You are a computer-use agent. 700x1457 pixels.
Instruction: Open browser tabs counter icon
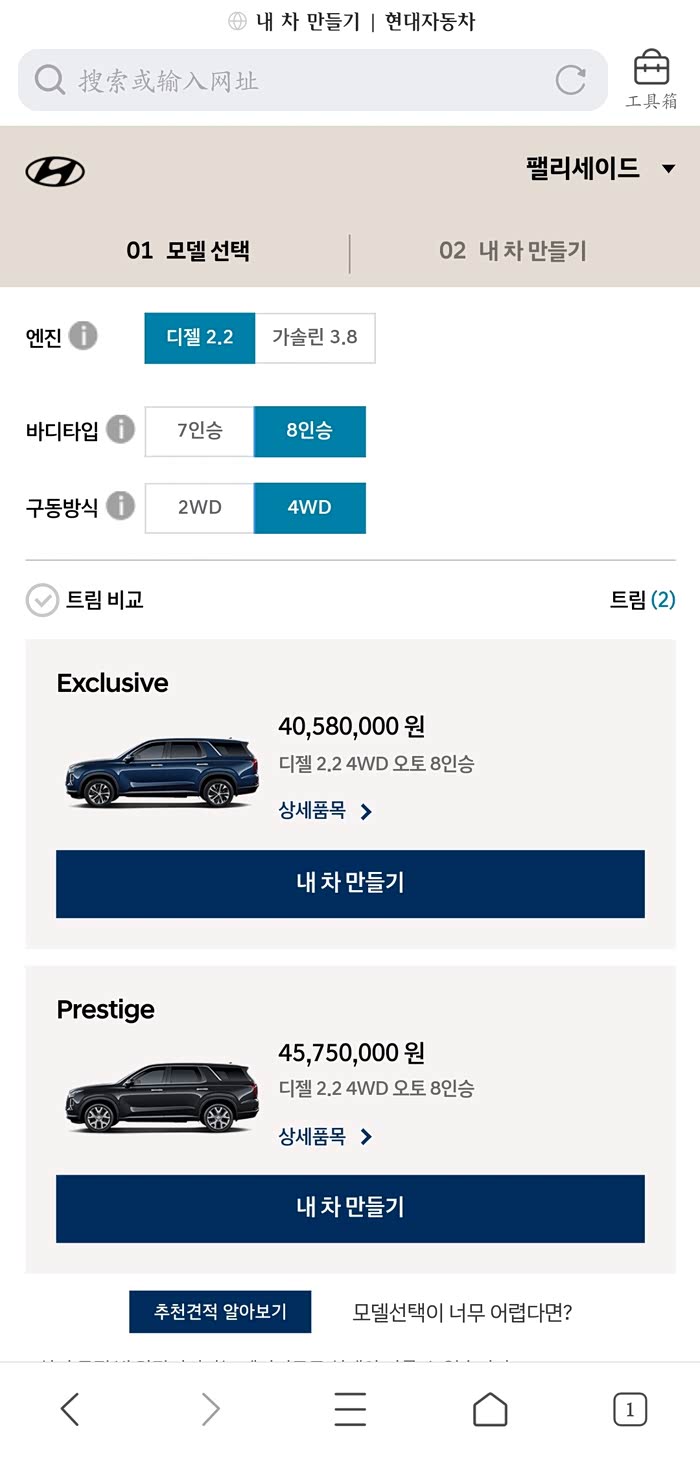(x=629, y=1409)
